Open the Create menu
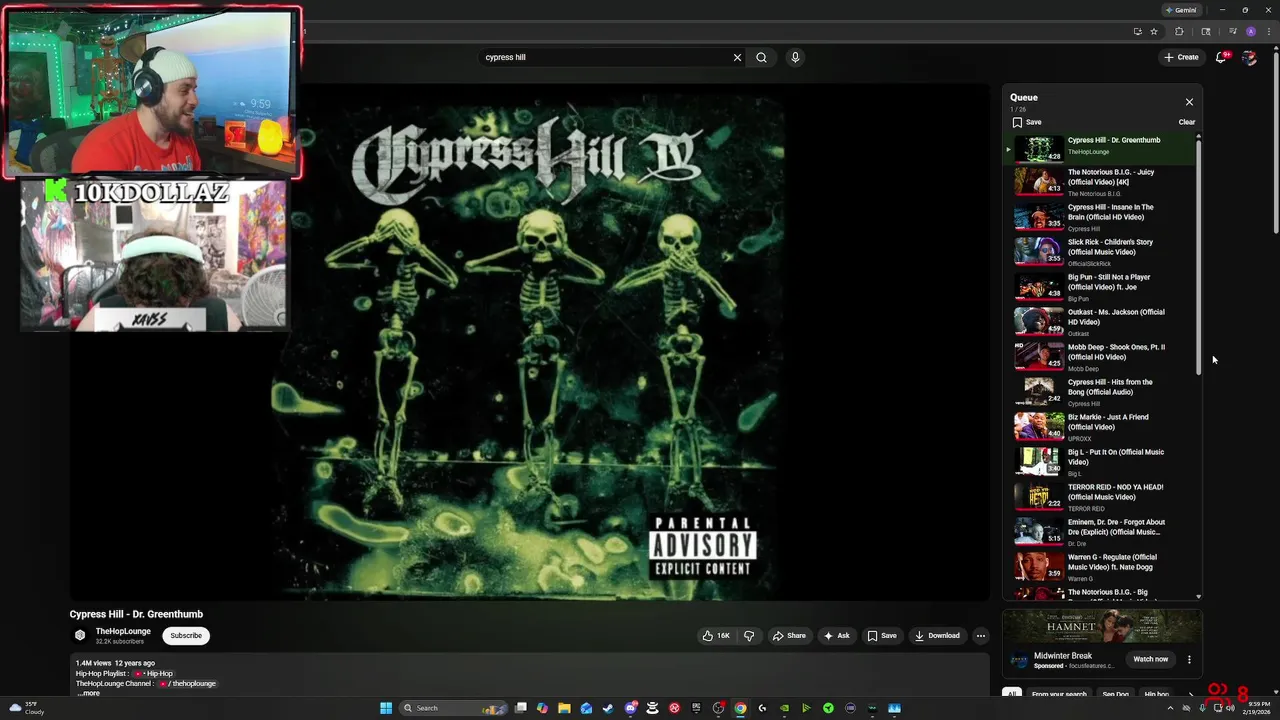This screenshot has height=720, width=1280. pyautogui.click(x=1181, y=57)
